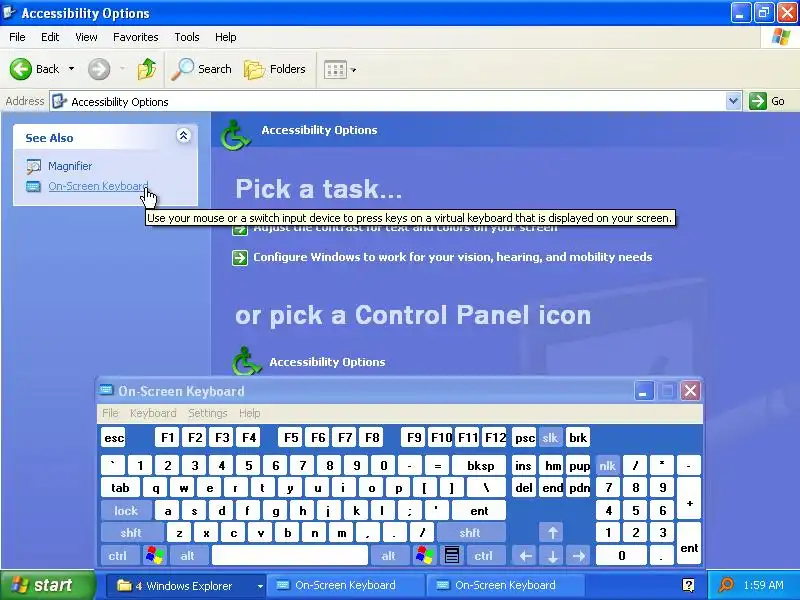The width and height of the screenshot is (800, 600).
Task: Toggle the Folders pane button
Action: point(275,69)
